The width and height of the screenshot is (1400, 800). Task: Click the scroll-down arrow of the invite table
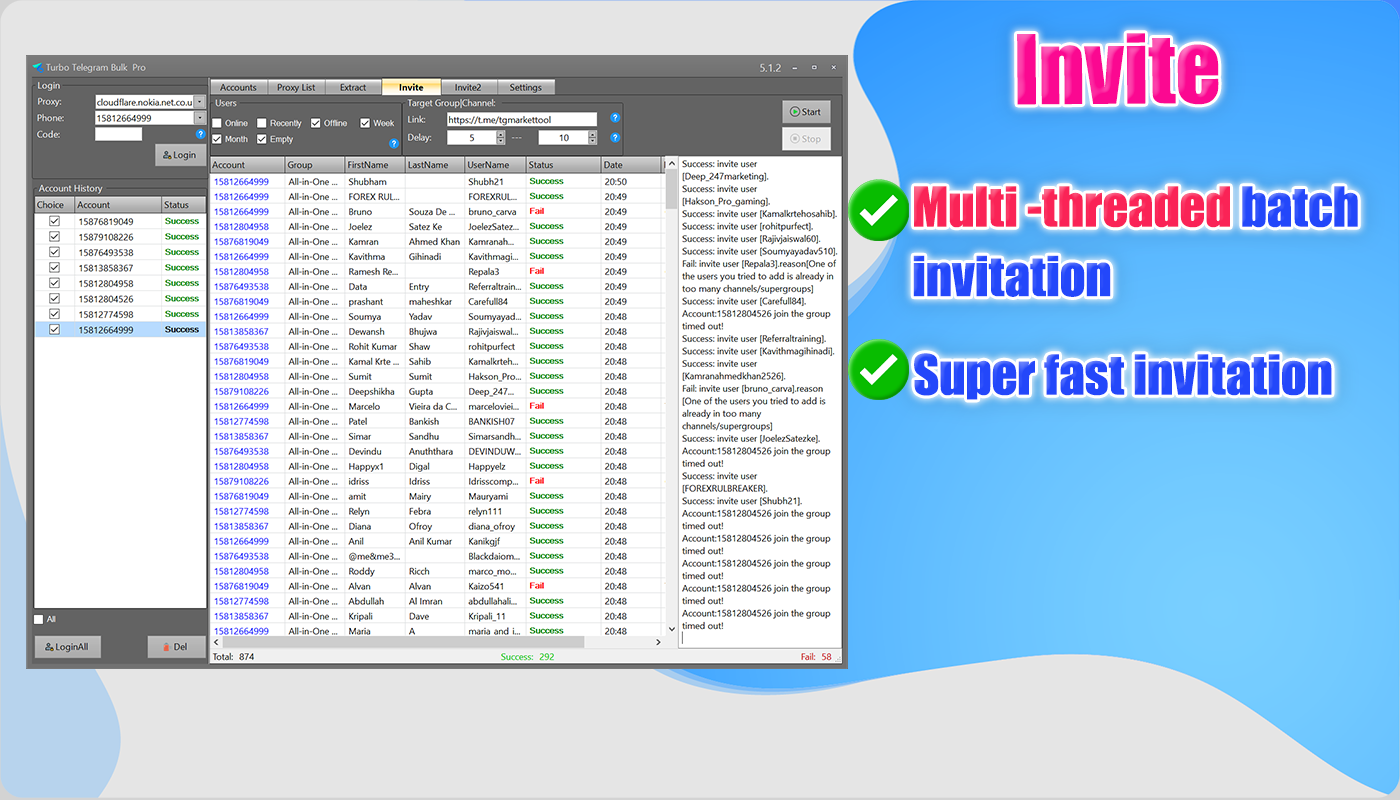click(671, 630)
